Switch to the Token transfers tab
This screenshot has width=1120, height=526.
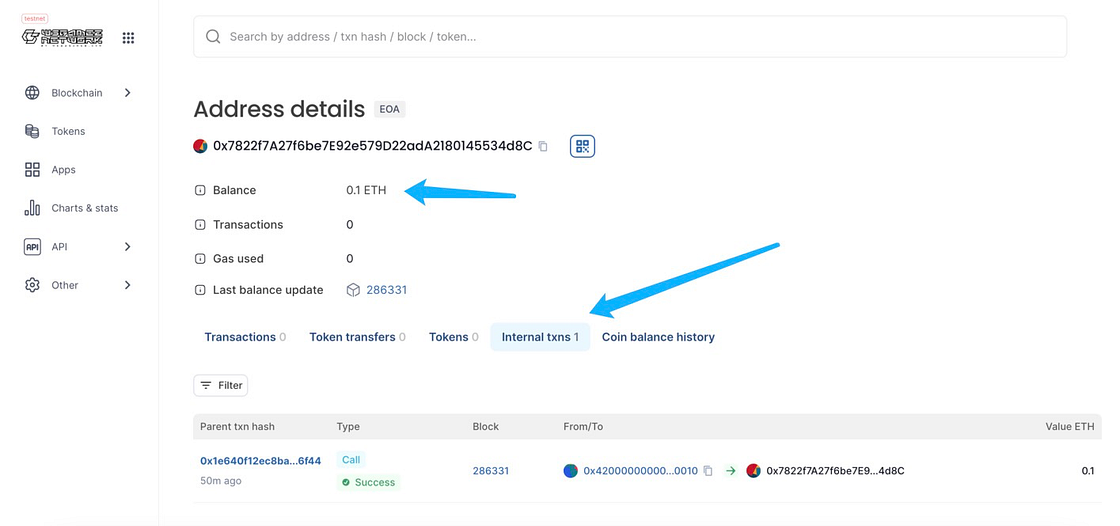pyautogui.click(x=357, y=337)
